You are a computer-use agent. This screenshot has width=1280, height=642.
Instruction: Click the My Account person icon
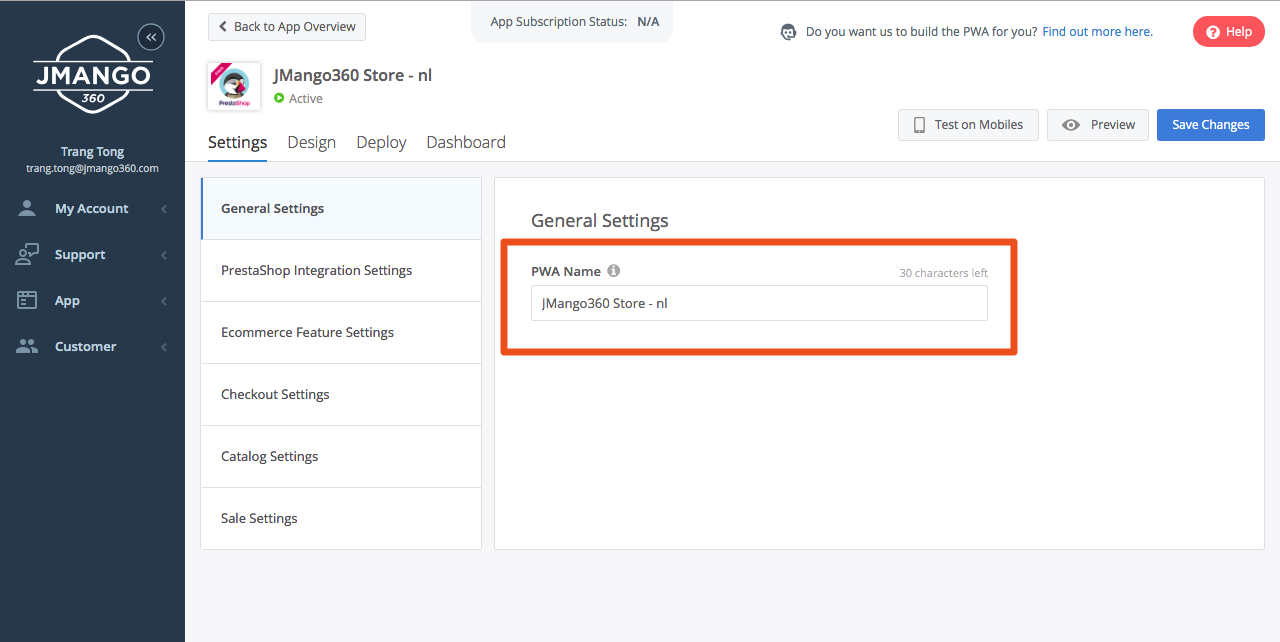pos(27,208)
